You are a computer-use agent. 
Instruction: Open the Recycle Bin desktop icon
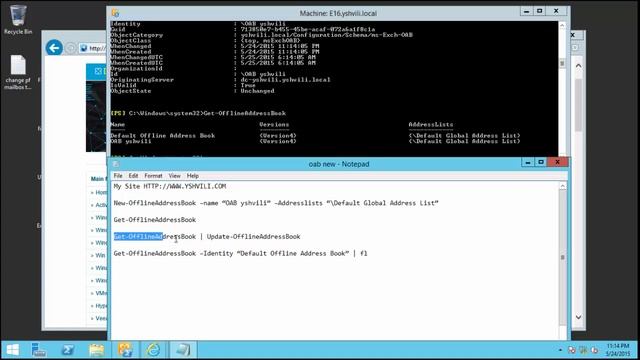(x=18, y=19)
